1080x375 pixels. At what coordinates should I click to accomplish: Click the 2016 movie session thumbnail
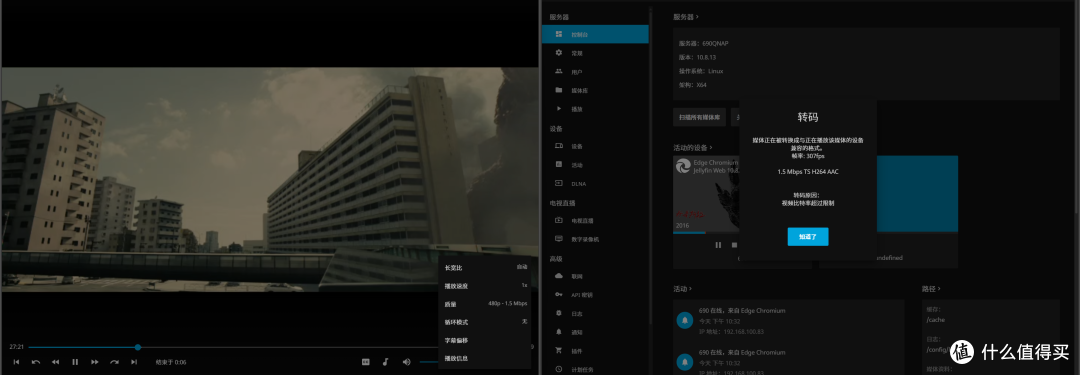click(706, 194)
